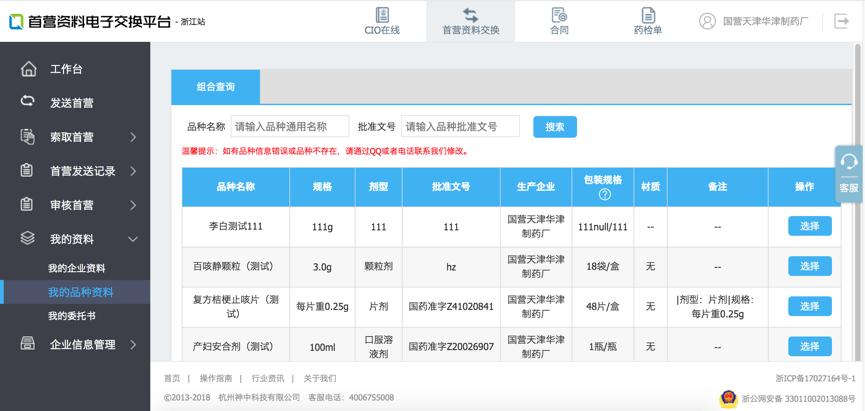
Task: Click the 首营发送记录 clipboard icon
Action: point(27,171)
